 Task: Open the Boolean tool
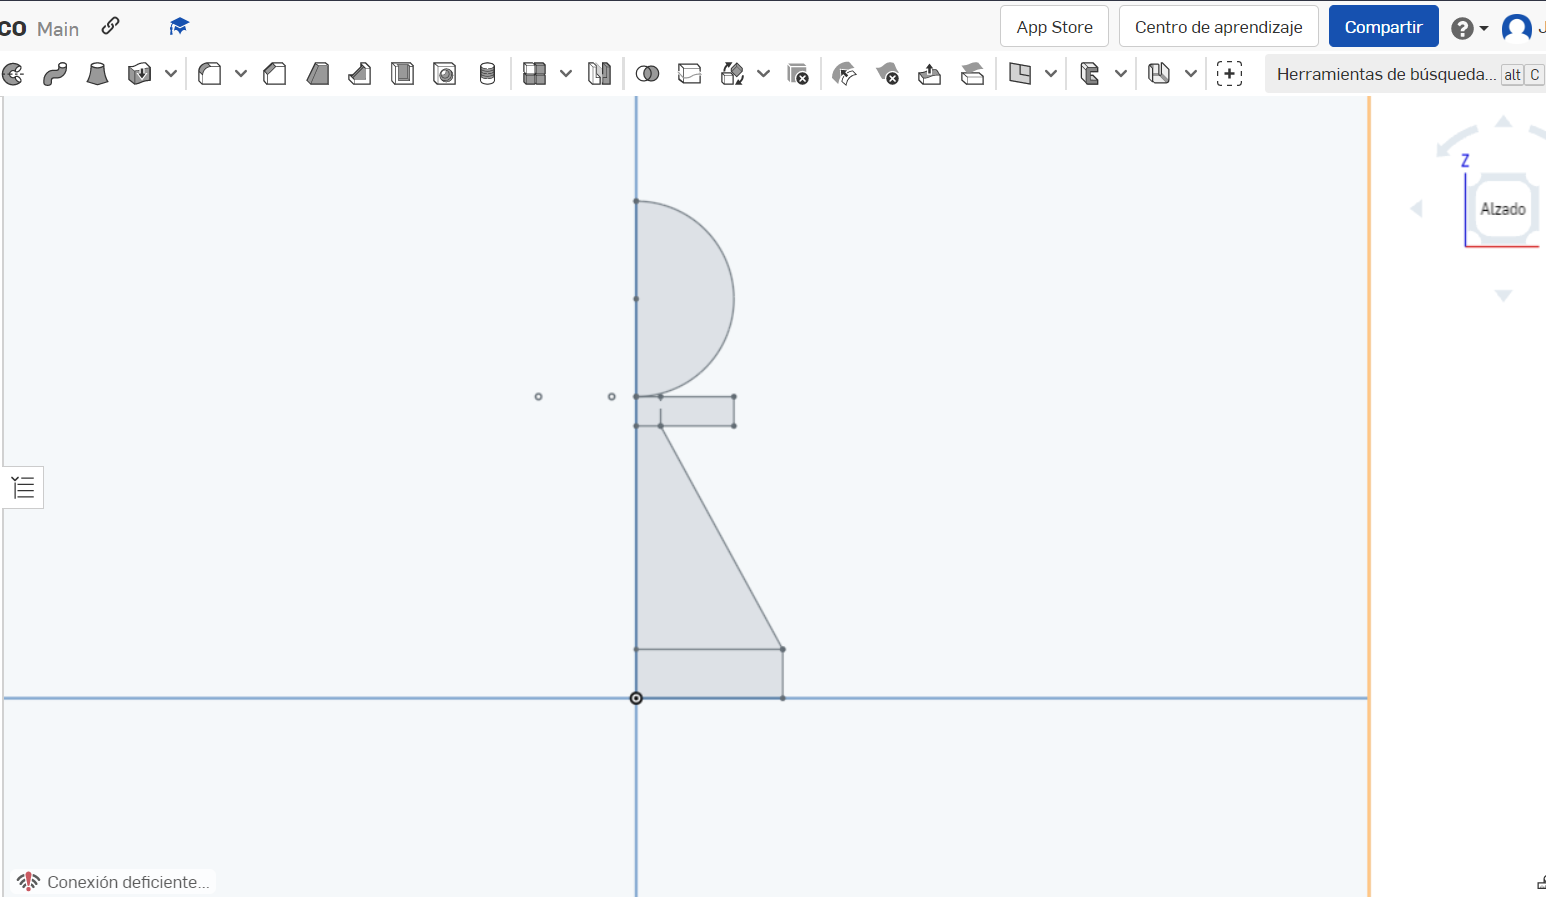648,73
